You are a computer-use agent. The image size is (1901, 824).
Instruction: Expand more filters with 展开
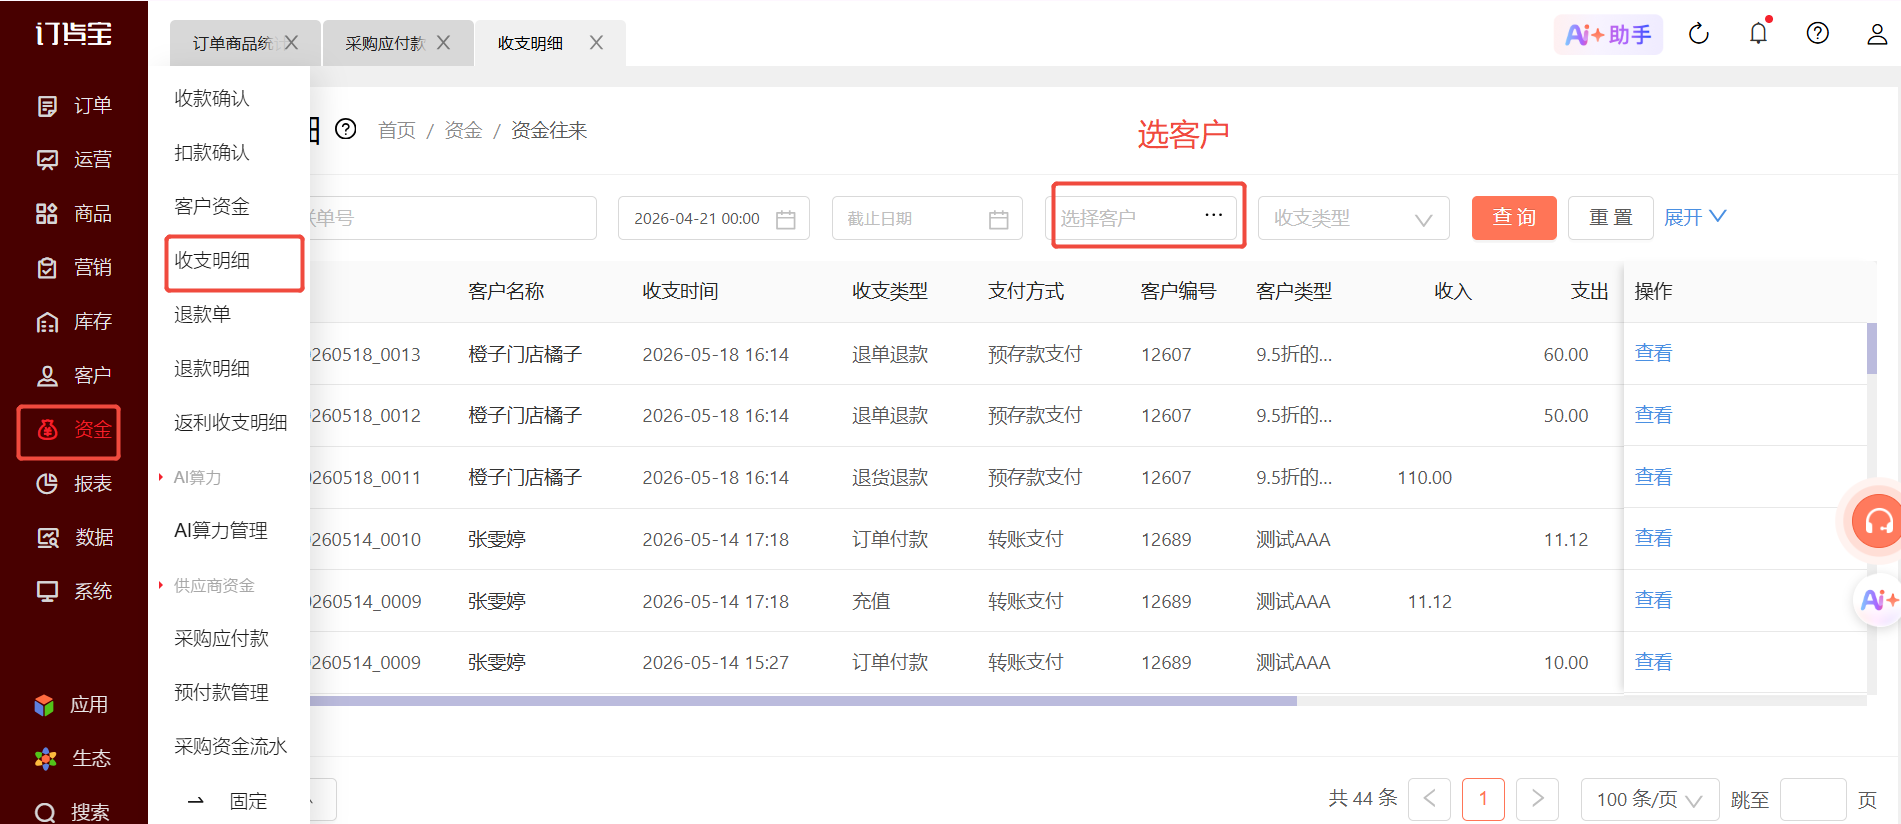(1695, 218)
